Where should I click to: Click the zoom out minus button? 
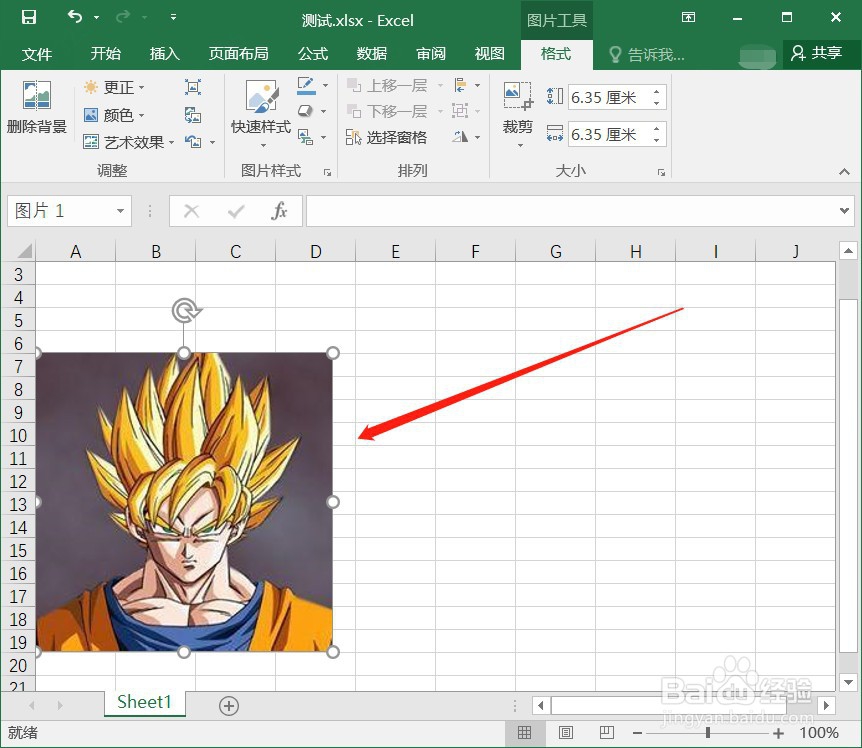pyautogui.click(x=637, y=733)
